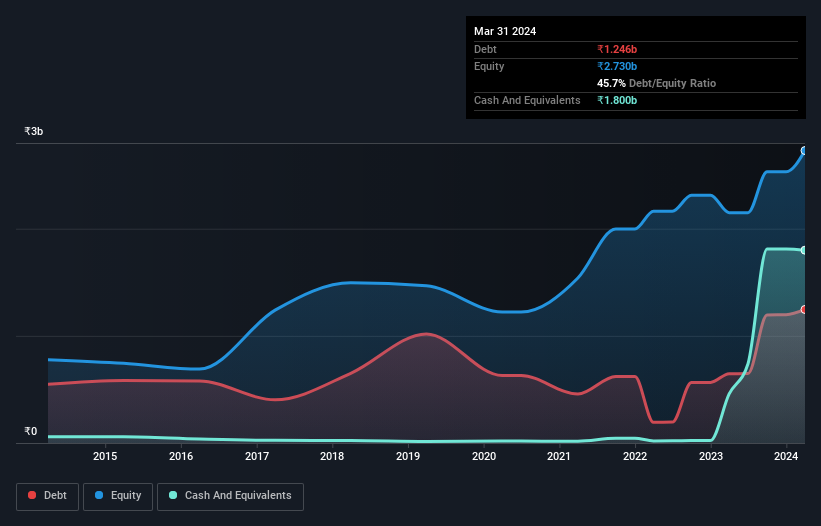The height and width of the screenshot is (526, 821).
Task: Click the Equity label in tooltip
Action: point(489,66)
